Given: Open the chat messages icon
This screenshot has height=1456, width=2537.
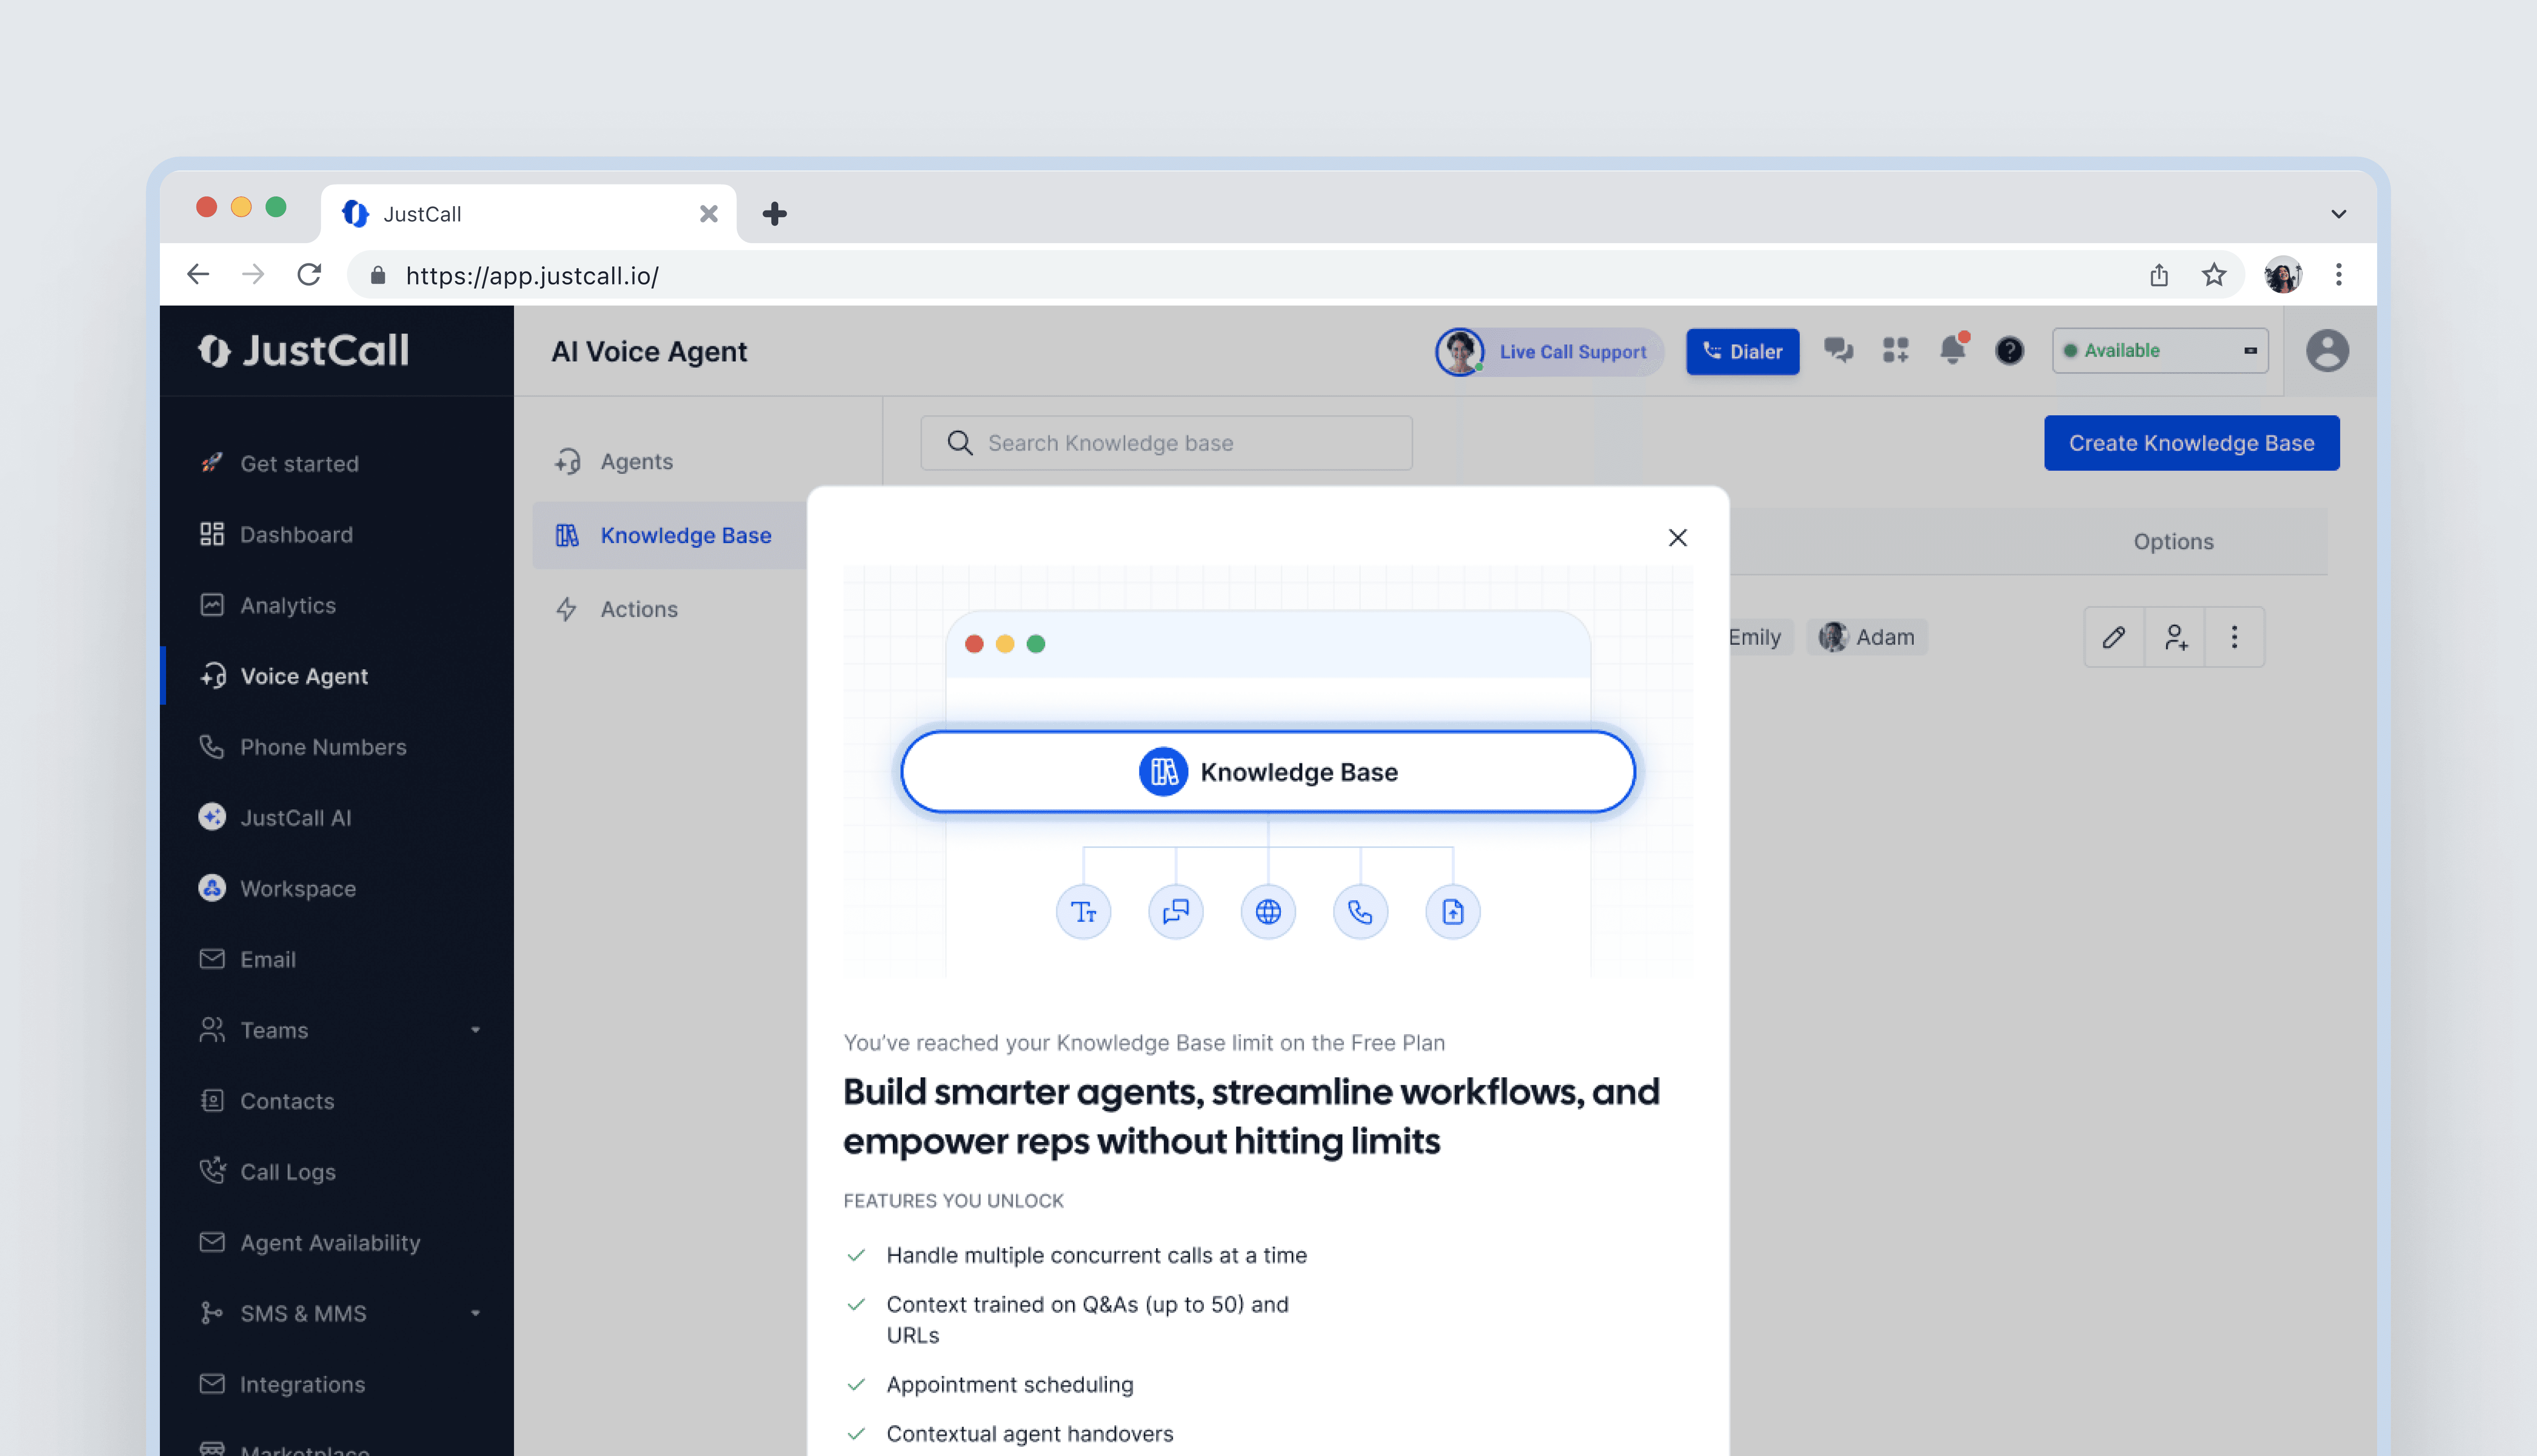Looking at the screenshot, I should tap(1838, 350).
